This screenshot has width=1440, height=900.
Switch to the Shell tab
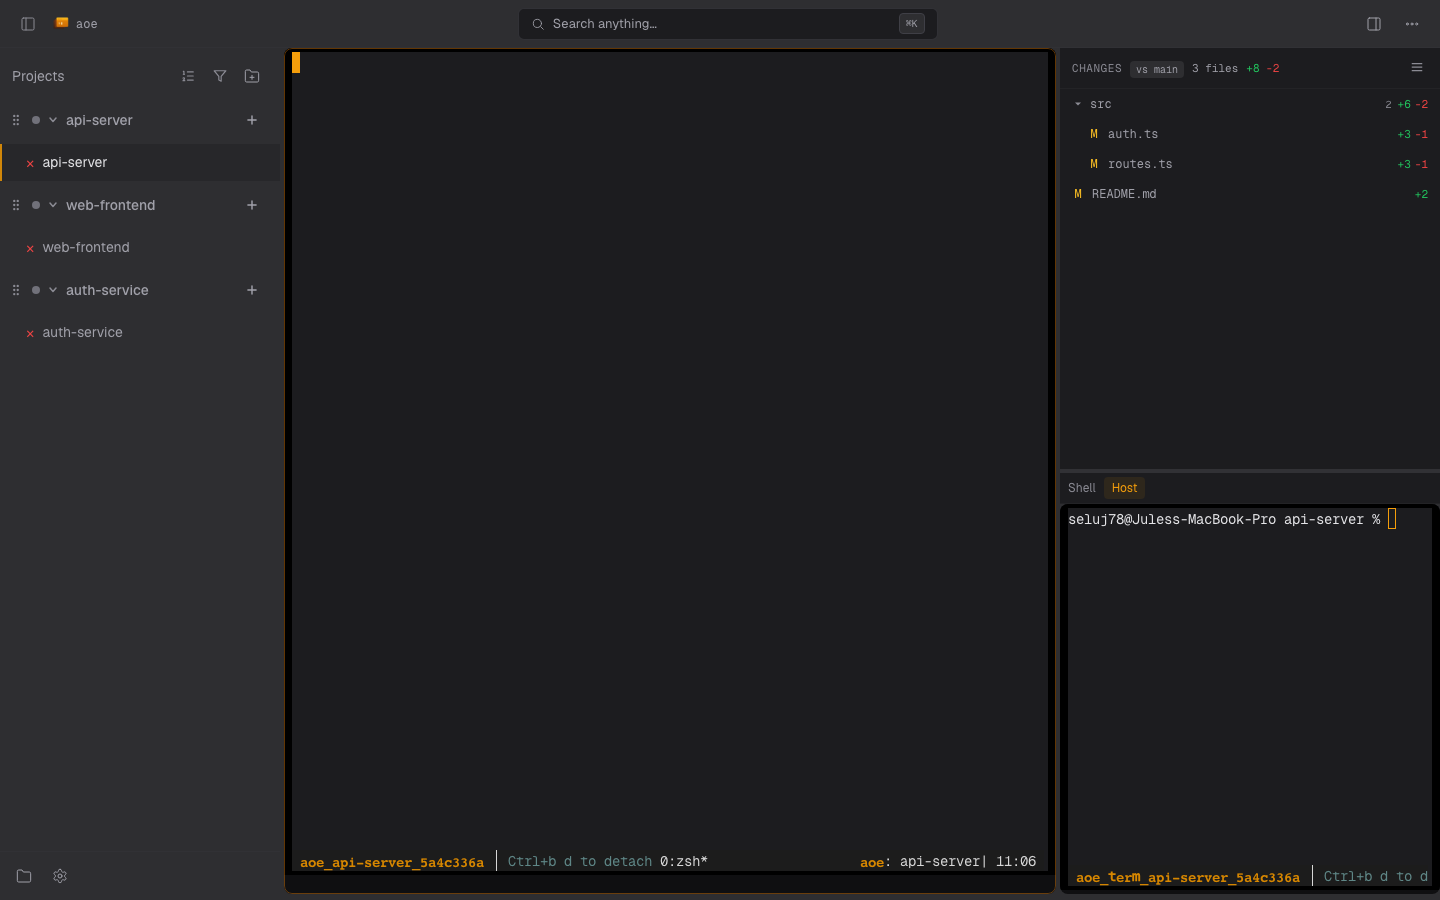[1082, 488]
